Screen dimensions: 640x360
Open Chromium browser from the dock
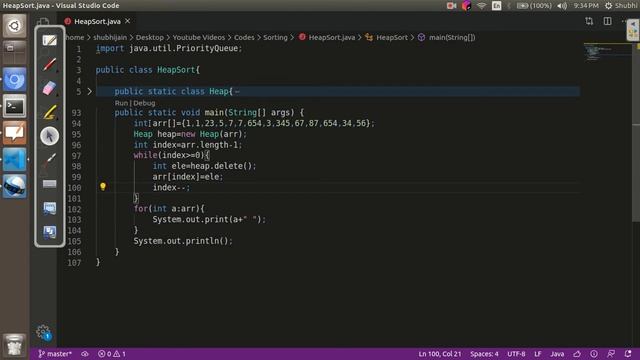14,80
